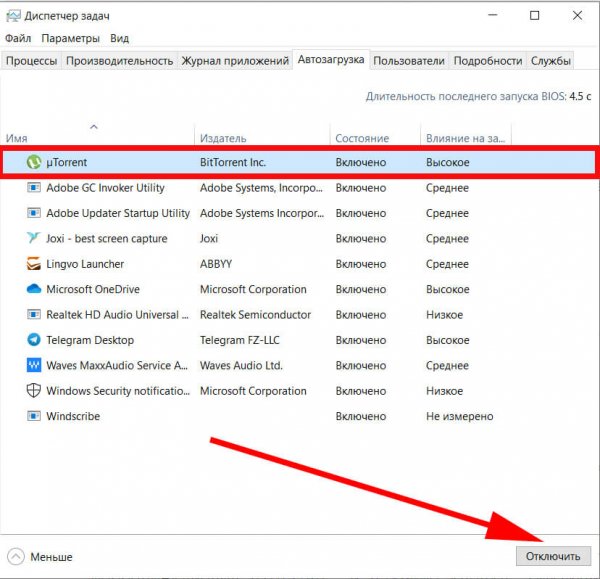The height and width of the screenshot is (579, 600).
Task: Sort by the Издатель column header
Action: 224,138
